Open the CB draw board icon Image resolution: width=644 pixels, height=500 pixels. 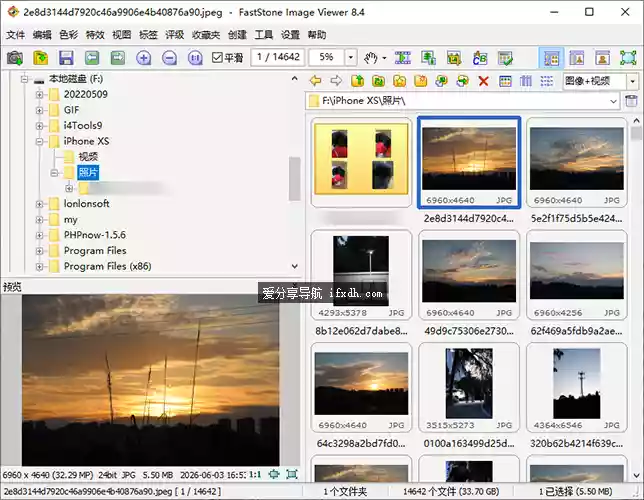[x=480, y=58]
